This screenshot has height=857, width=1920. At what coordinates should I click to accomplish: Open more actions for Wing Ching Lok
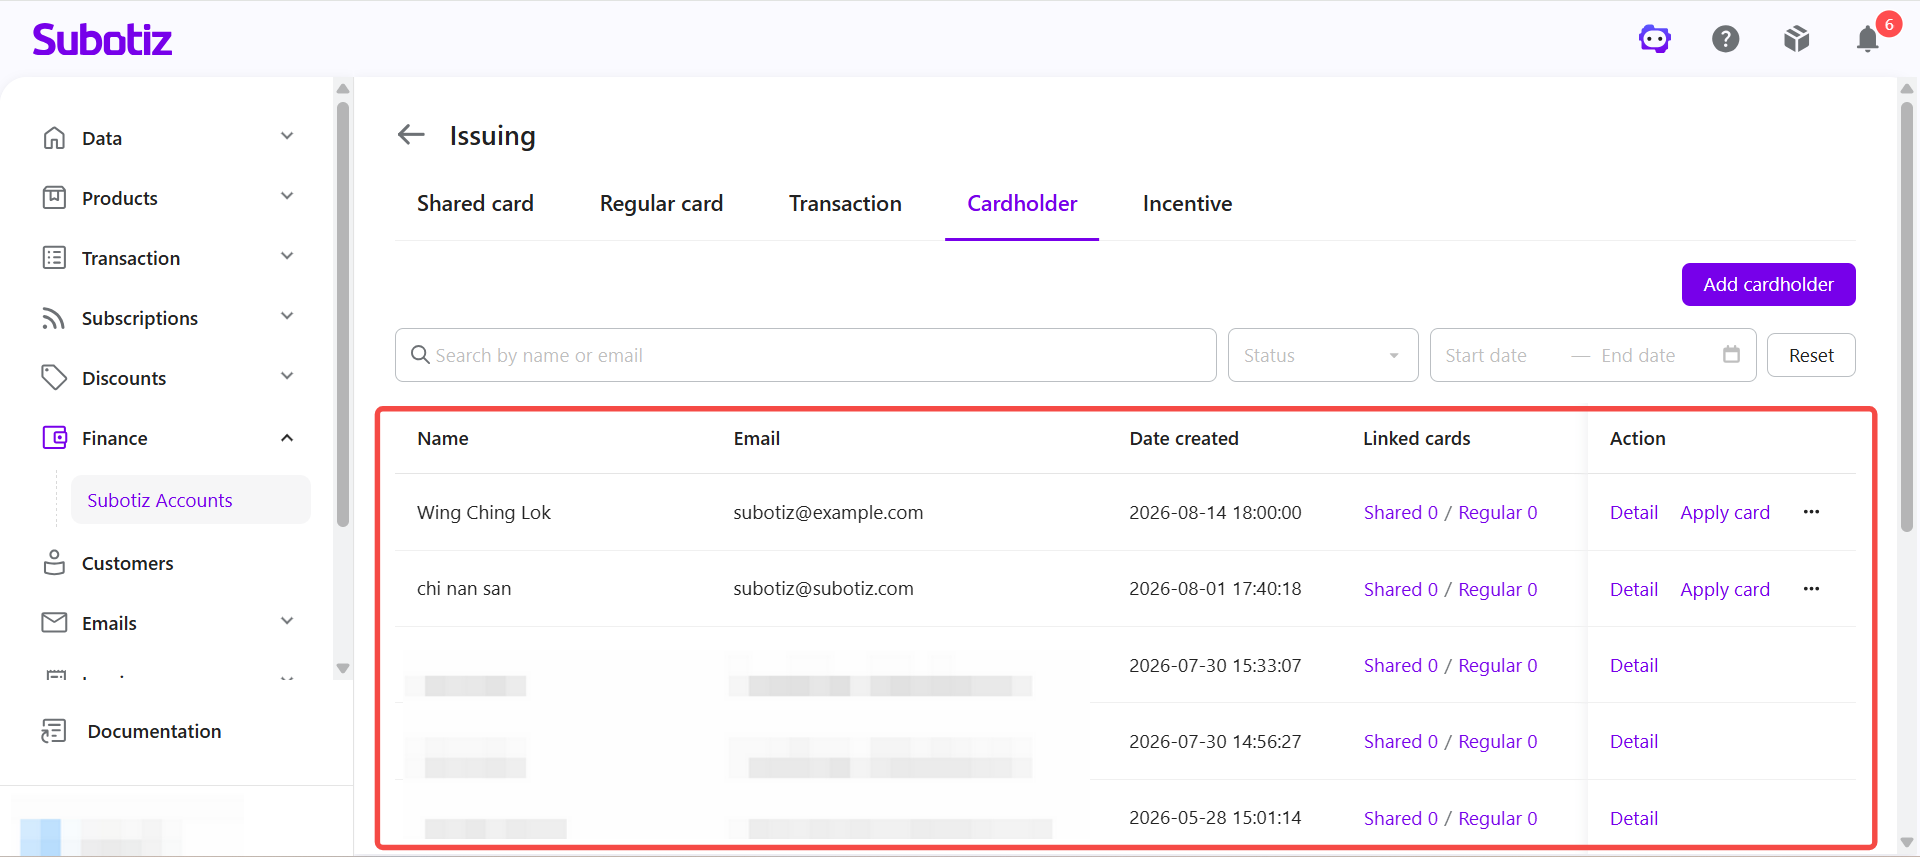click(1811, 512)
